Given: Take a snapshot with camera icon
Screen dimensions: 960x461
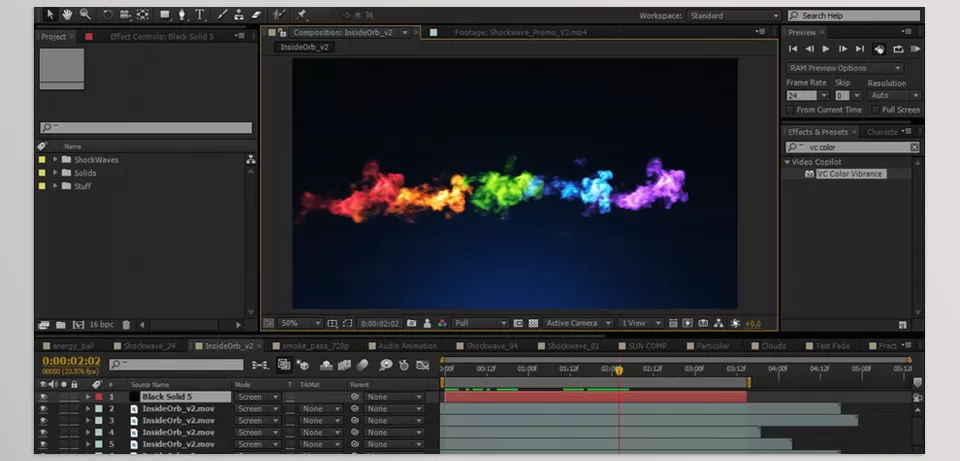Looking at the screenshot, I should point(412,323).
